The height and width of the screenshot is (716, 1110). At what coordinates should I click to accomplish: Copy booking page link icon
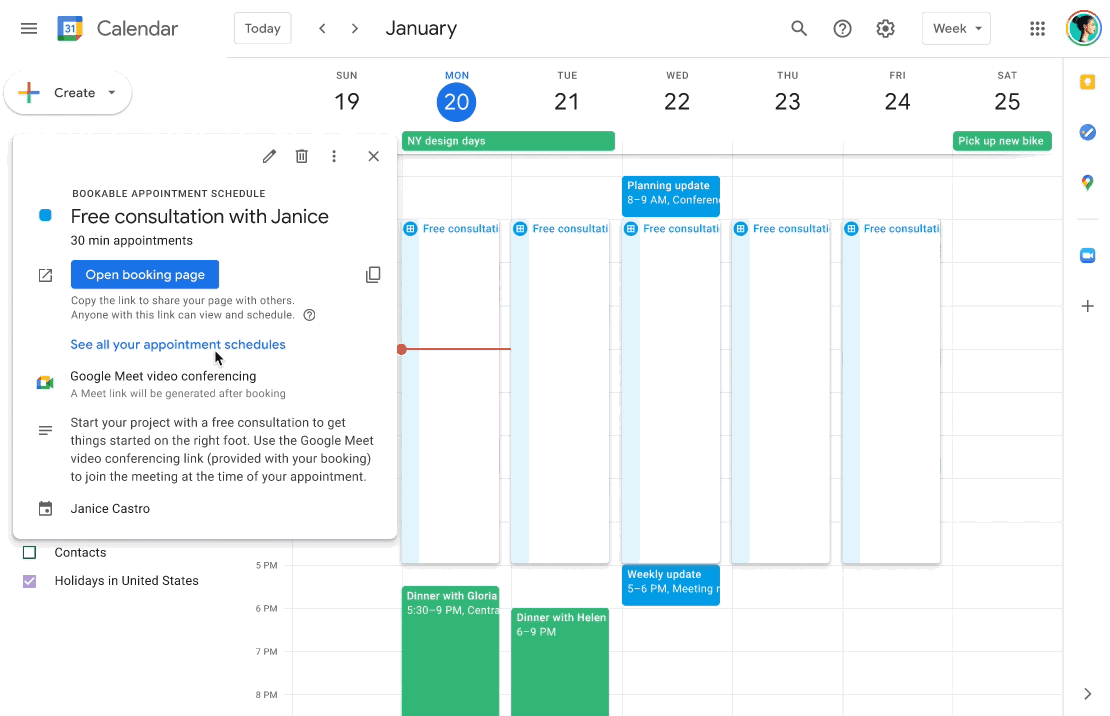[x=373, y=275]
